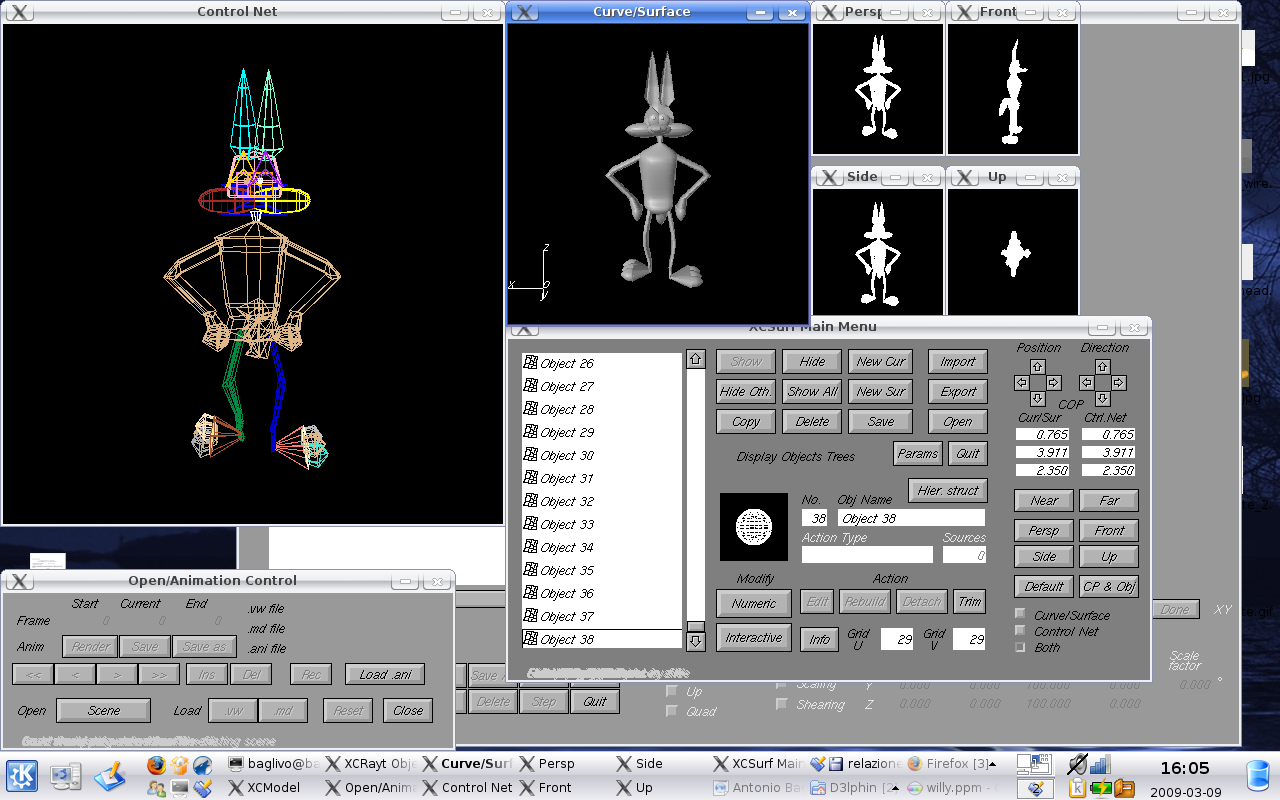Image resolution: width=1280 pixels, height=800 pixels.
Task: Switch to XCRayt taskbar entry
Action: coord(371,763)
